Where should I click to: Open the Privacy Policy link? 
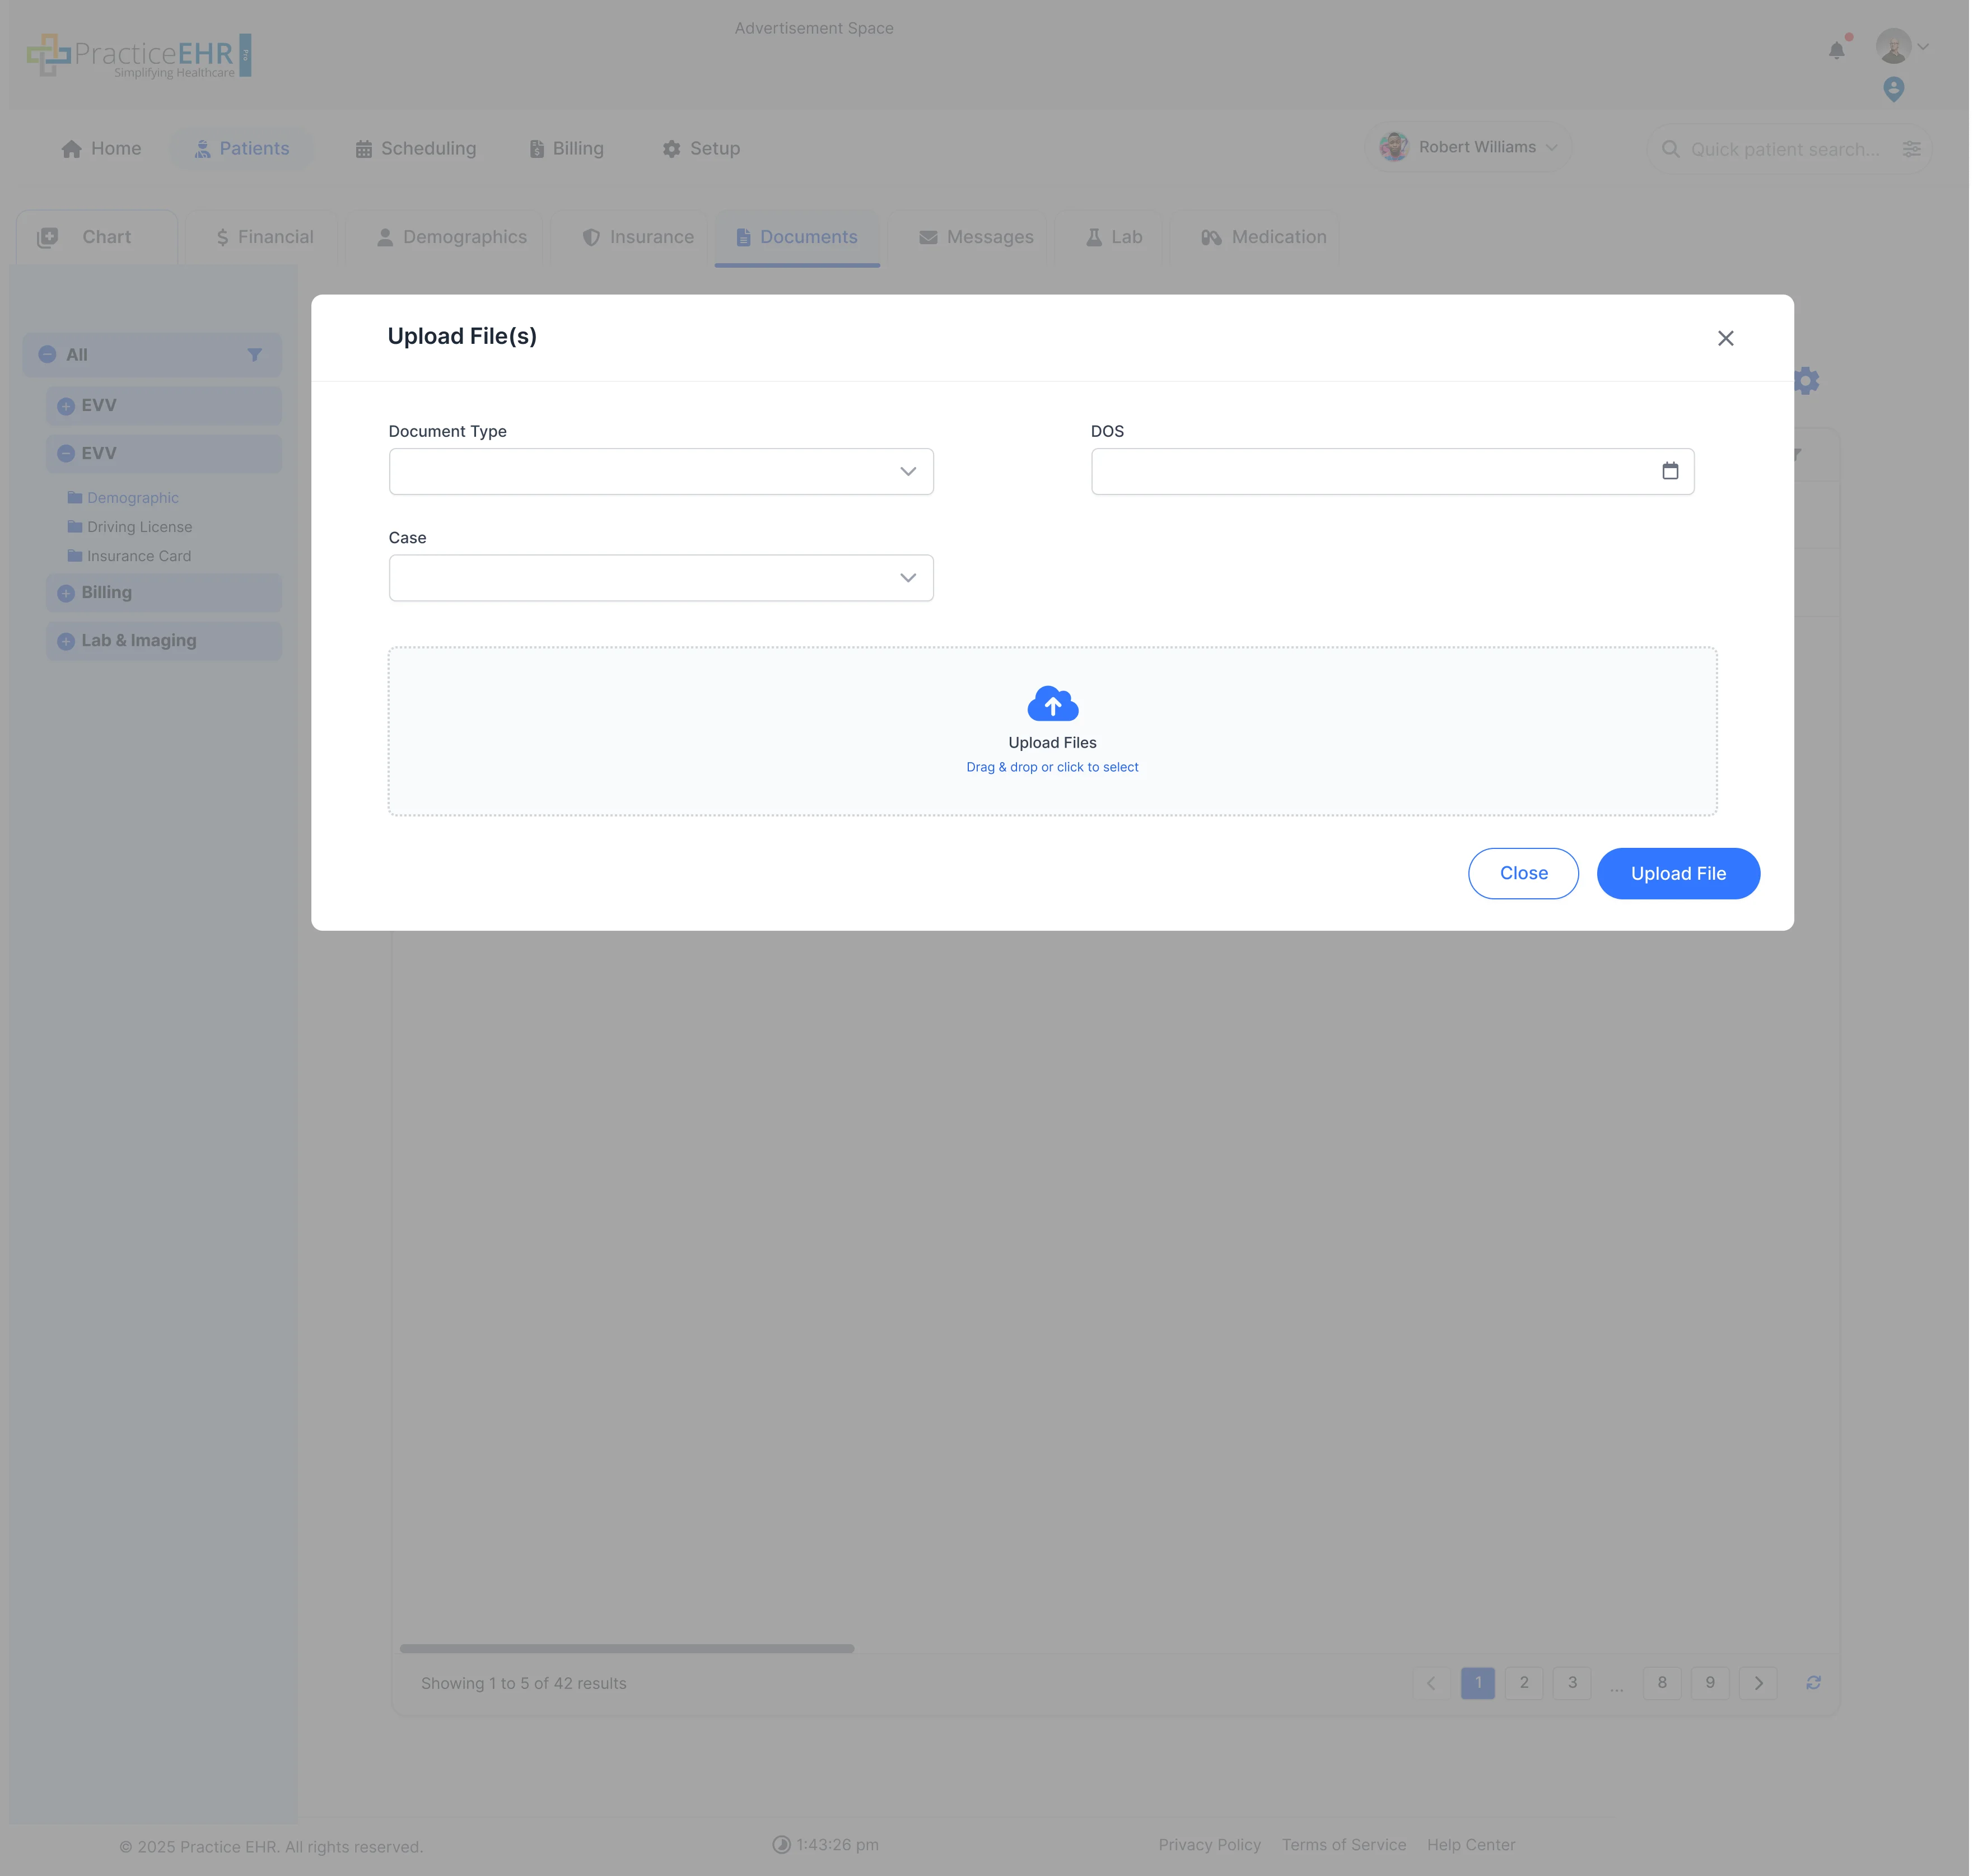click(x=1209, y=1844)
